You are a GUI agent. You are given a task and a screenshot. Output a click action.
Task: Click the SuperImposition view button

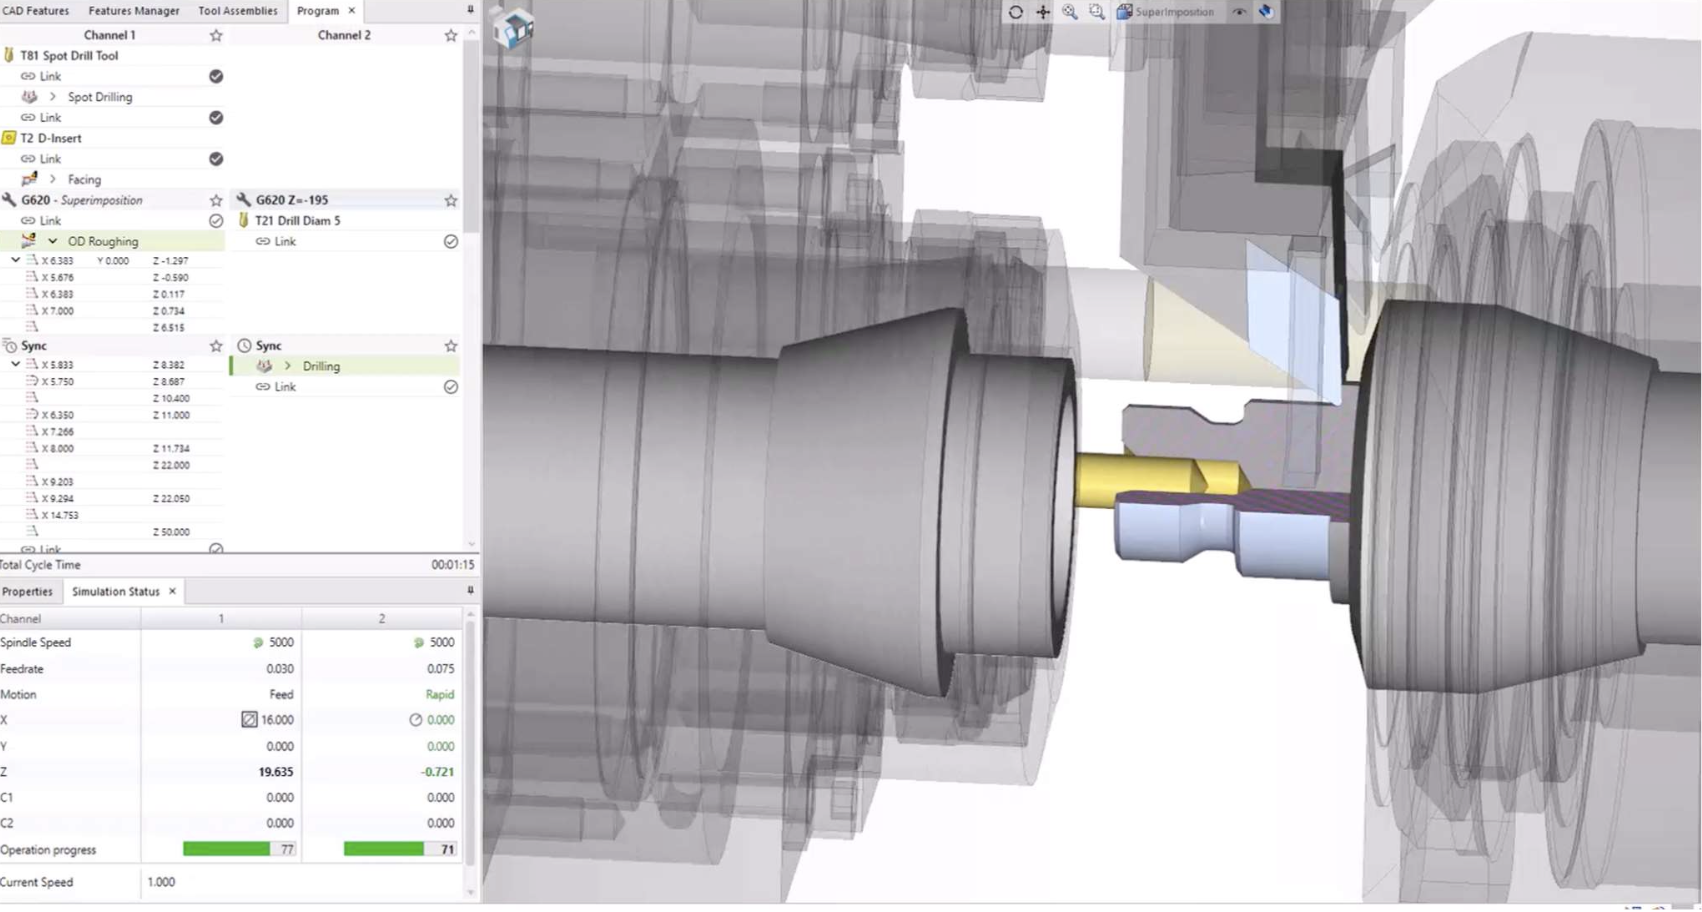(1165, 12)
